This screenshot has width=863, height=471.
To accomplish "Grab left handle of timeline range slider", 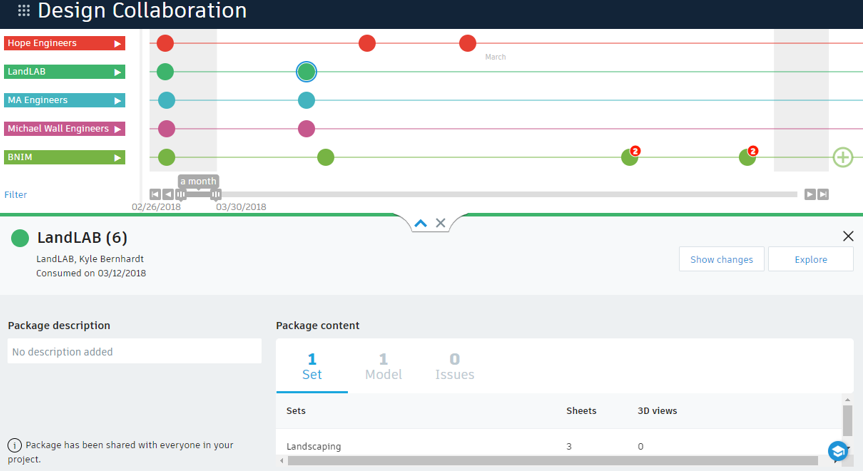I will [x=181, y=194].
